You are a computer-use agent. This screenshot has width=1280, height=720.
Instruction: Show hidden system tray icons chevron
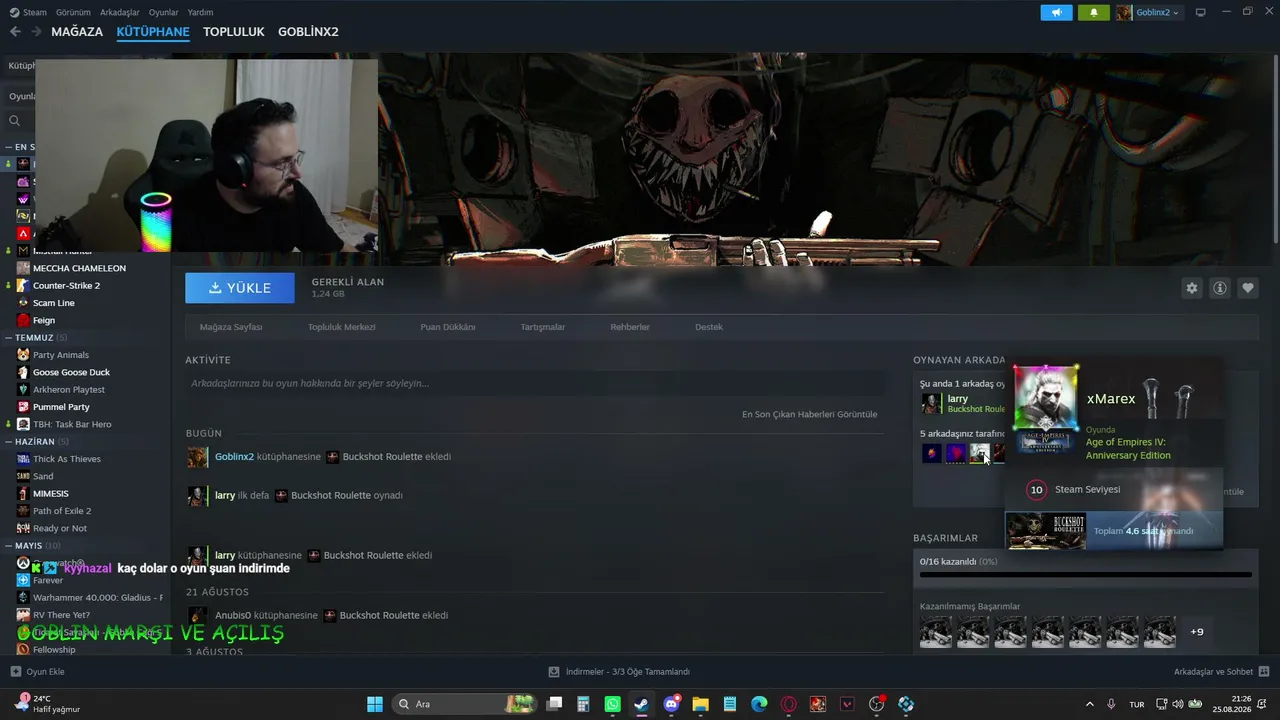[1089, 704]
